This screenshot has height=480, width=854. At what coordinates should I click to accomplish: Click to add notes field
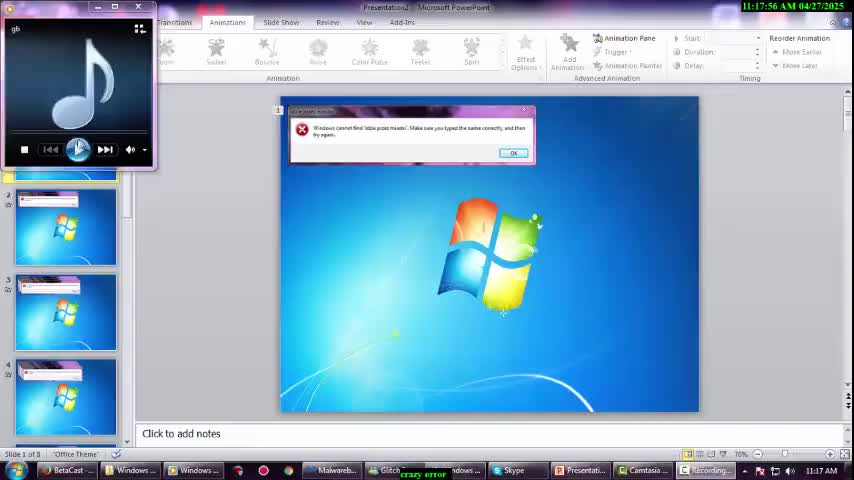(x=489, y=434)
